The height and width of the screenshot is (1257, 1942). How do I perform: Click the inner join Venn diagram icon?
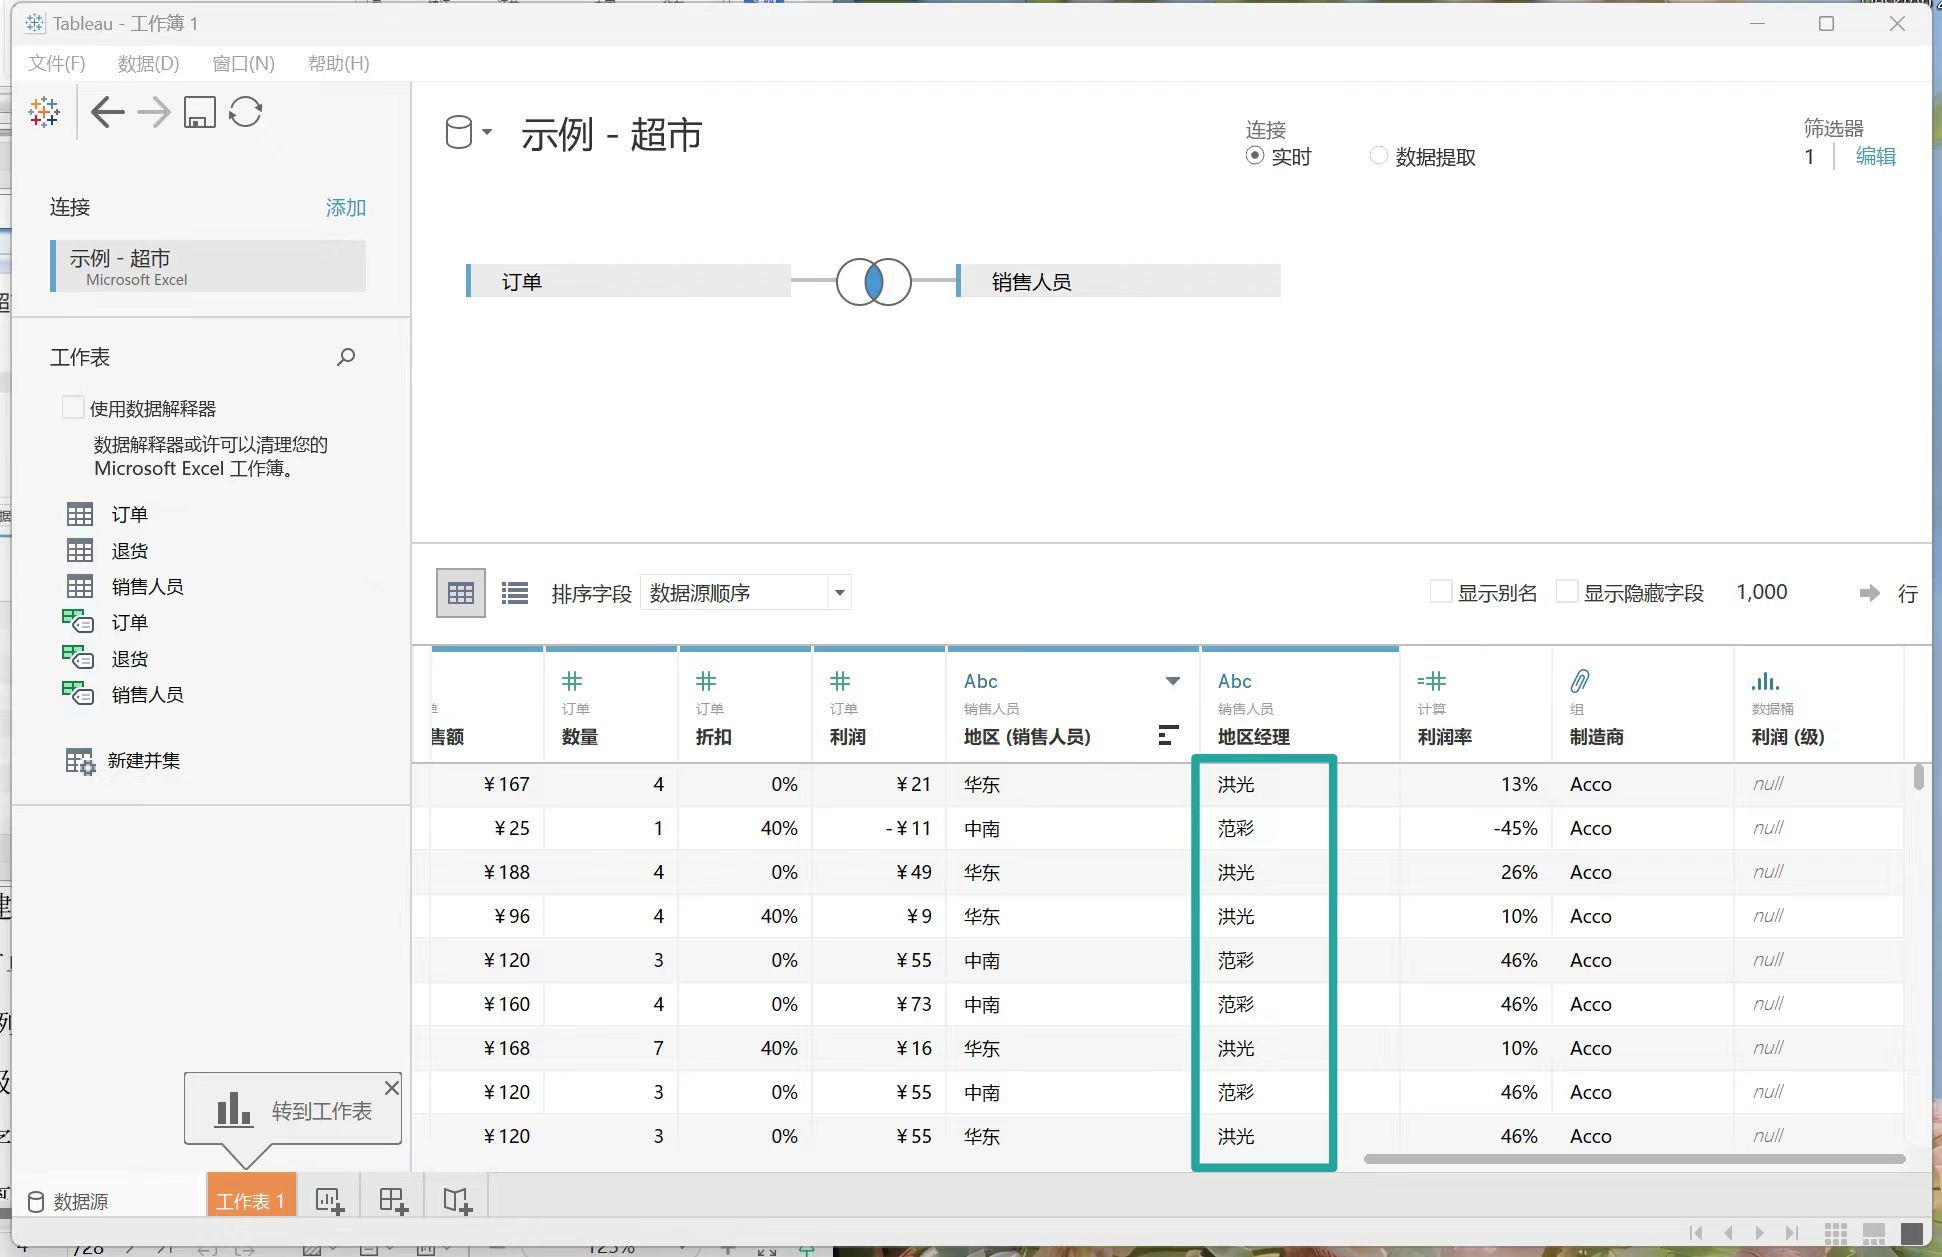tap(873, 282)
